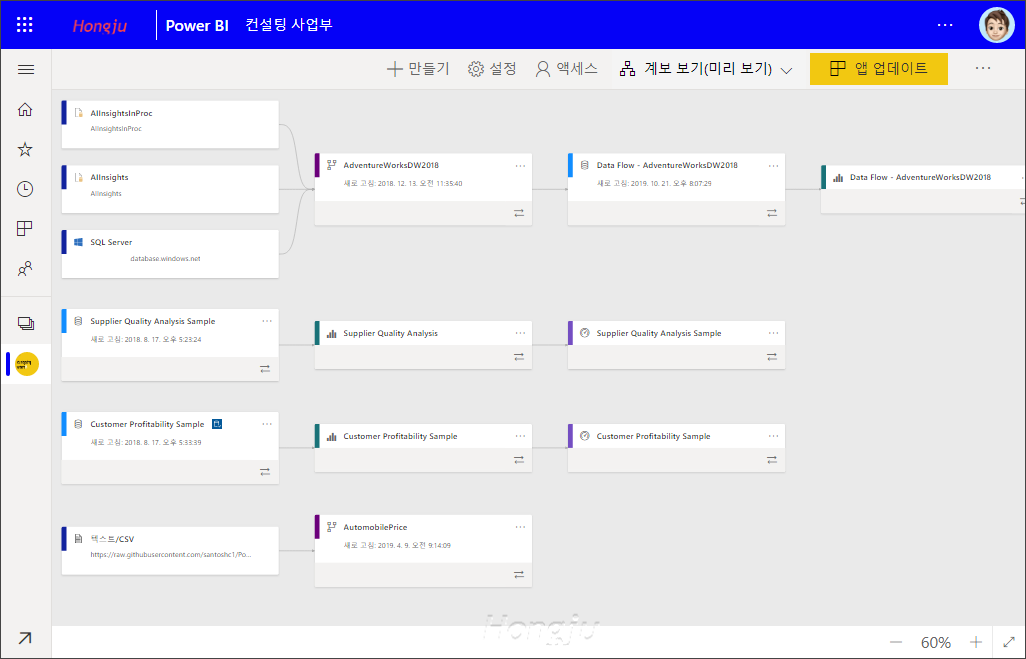
Task: Show lineage on AutomobilePrice dataflow card
Action: pyautogui.click(x=519, y=575)
